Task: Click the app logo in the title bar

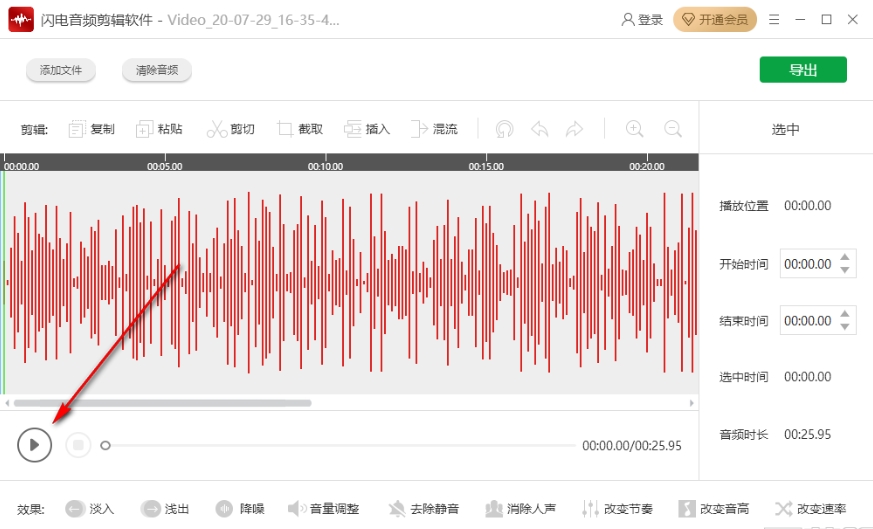Action: tap(21, 20)
